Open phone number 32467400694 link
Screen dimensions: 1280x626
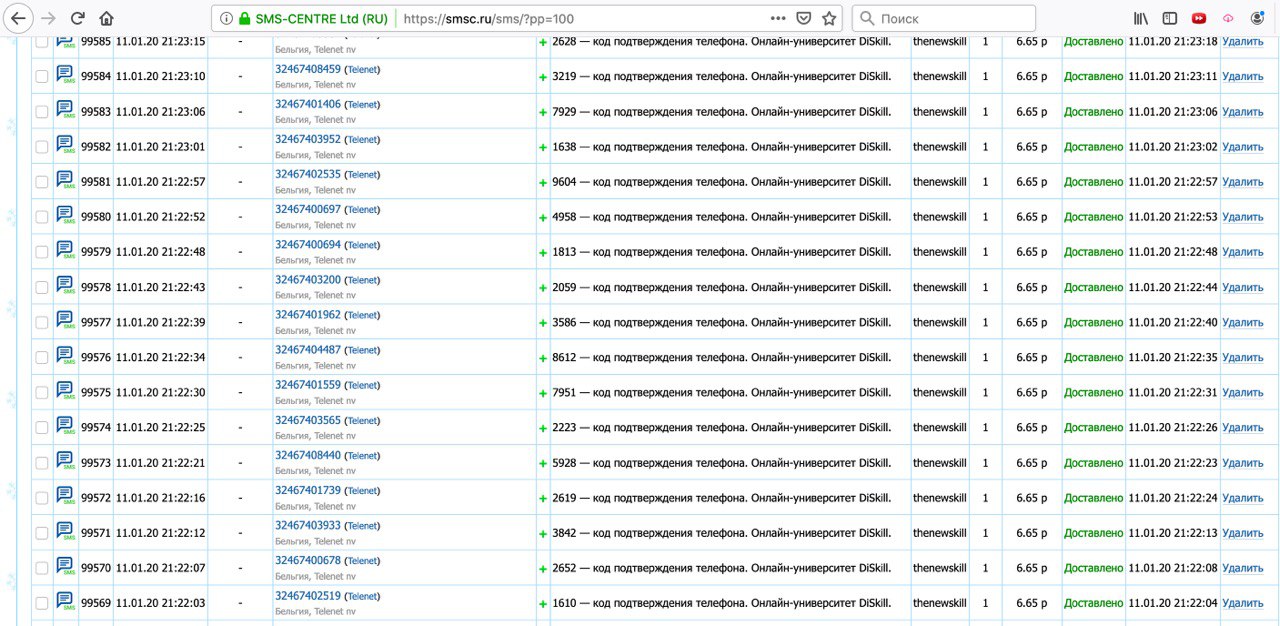click(x=308, y=244)
